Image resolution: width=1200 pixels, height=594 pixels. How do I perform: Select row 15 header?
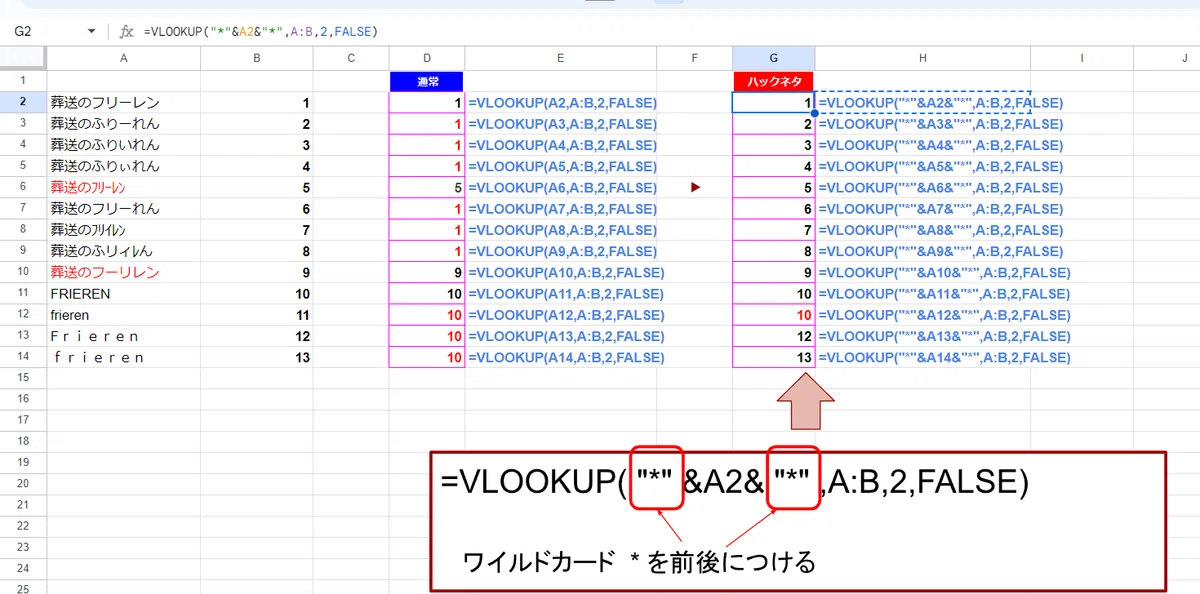click(23, 377)
